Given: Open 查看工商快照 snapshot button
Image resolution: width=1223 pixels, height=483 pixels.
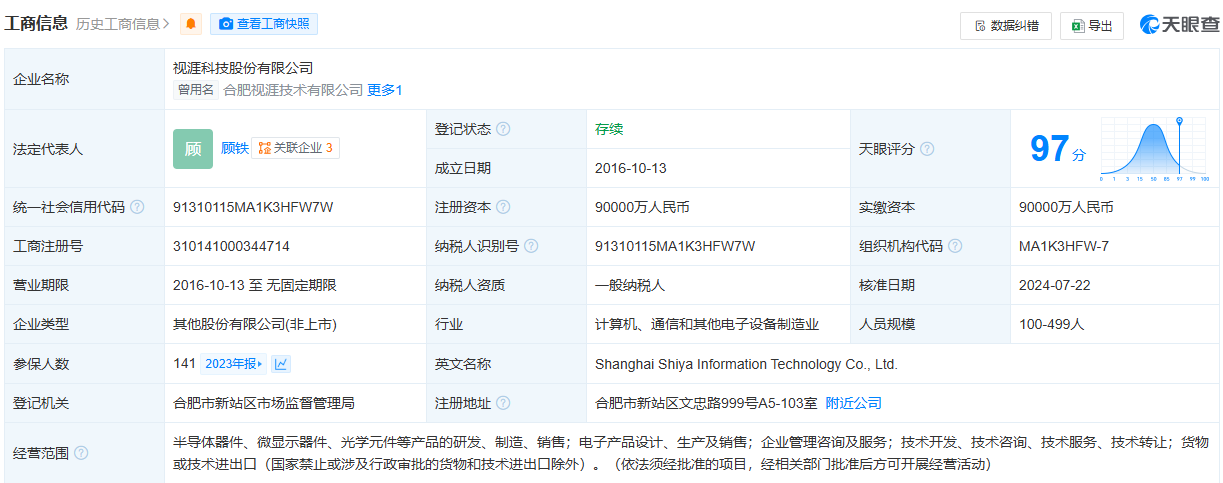Looking at the screenshot, I should (x=263, y=24).
